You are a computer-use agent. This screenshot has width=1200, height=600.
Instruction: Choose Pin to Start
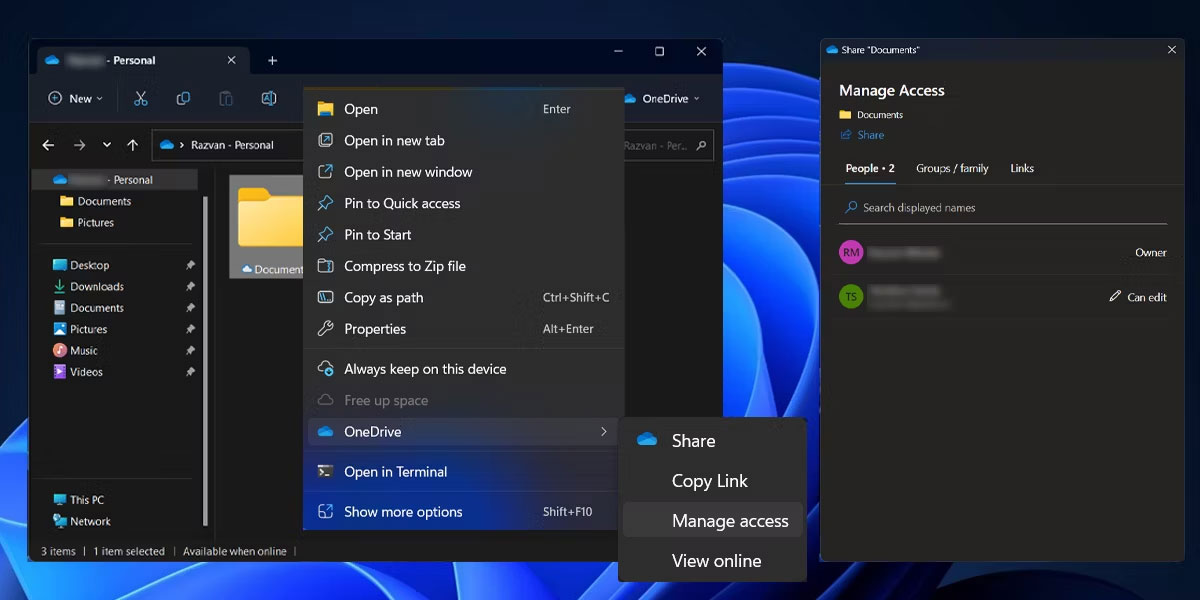click(464, 234)
